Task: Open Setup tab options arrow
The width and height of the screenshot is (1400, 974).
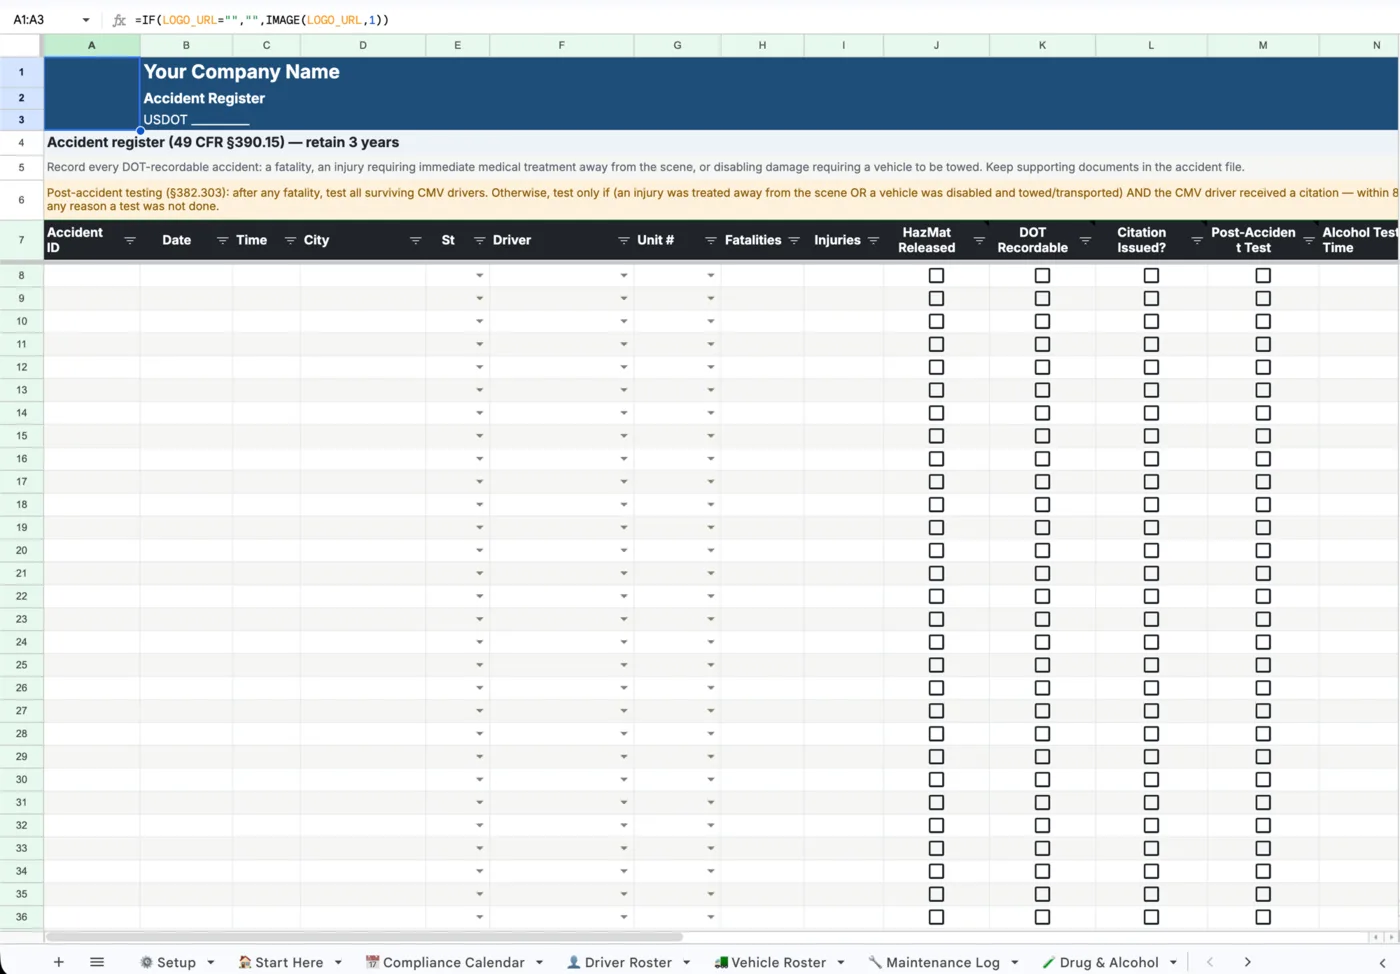Action: [x=211, y=962]
